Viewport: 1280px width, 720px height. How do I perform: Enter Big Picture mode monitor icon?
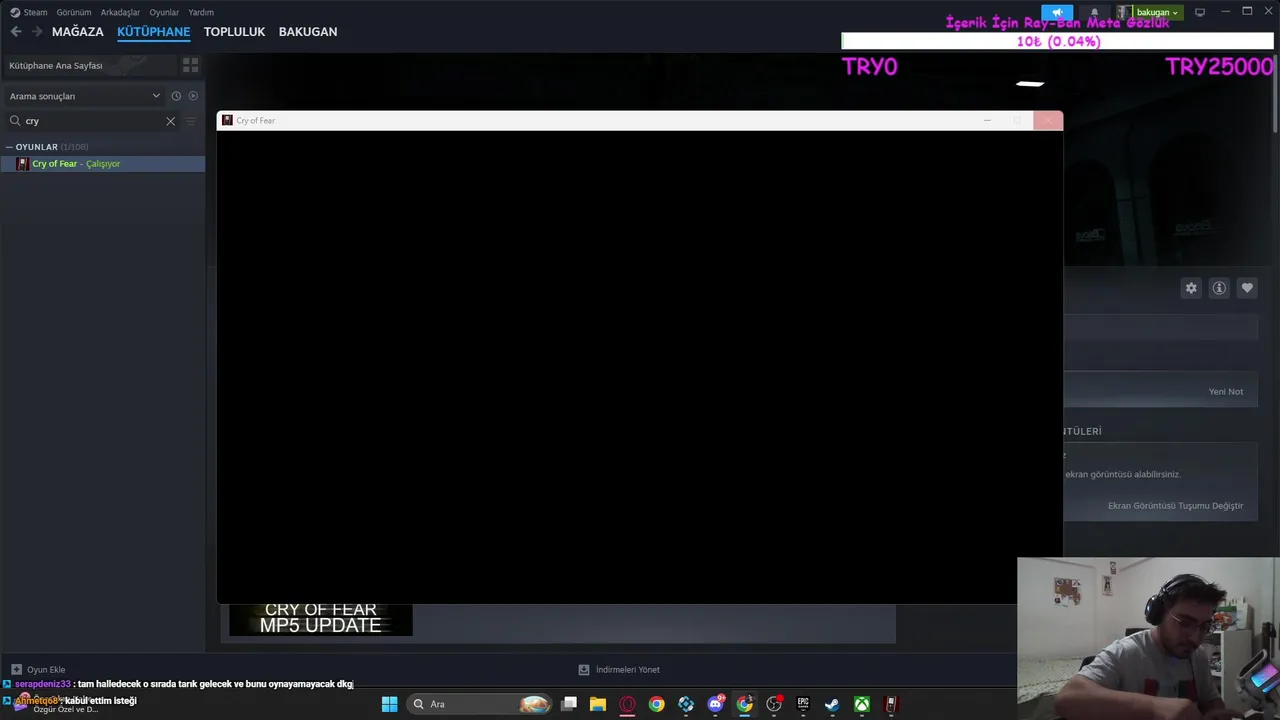click(1200, 12)
